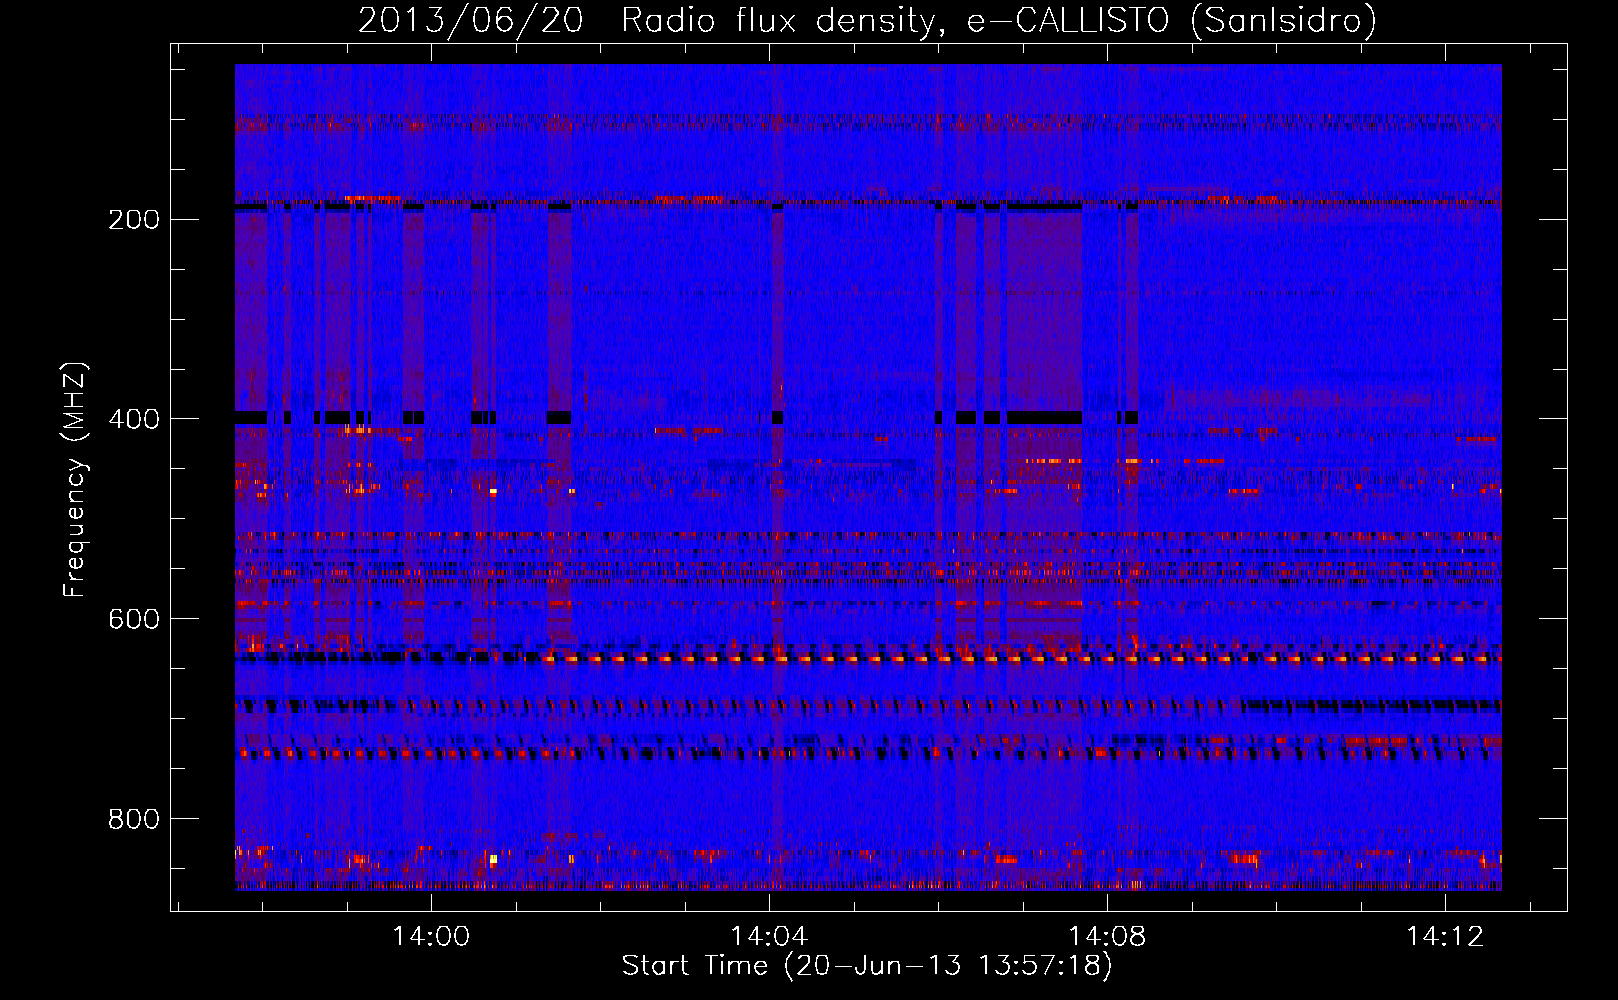Click the 14:08 time tick label
1618x1000 pixels.
[x=1107, y=937]
